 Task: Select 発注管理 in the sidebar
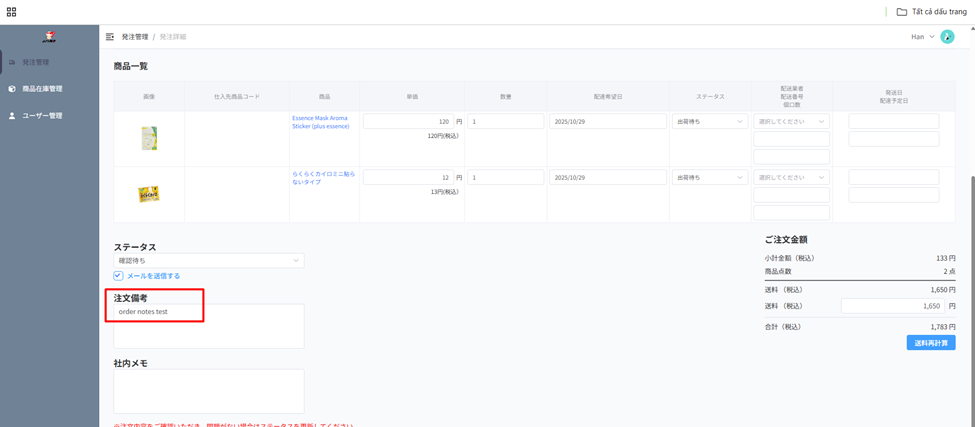click(x=36, y=62)
